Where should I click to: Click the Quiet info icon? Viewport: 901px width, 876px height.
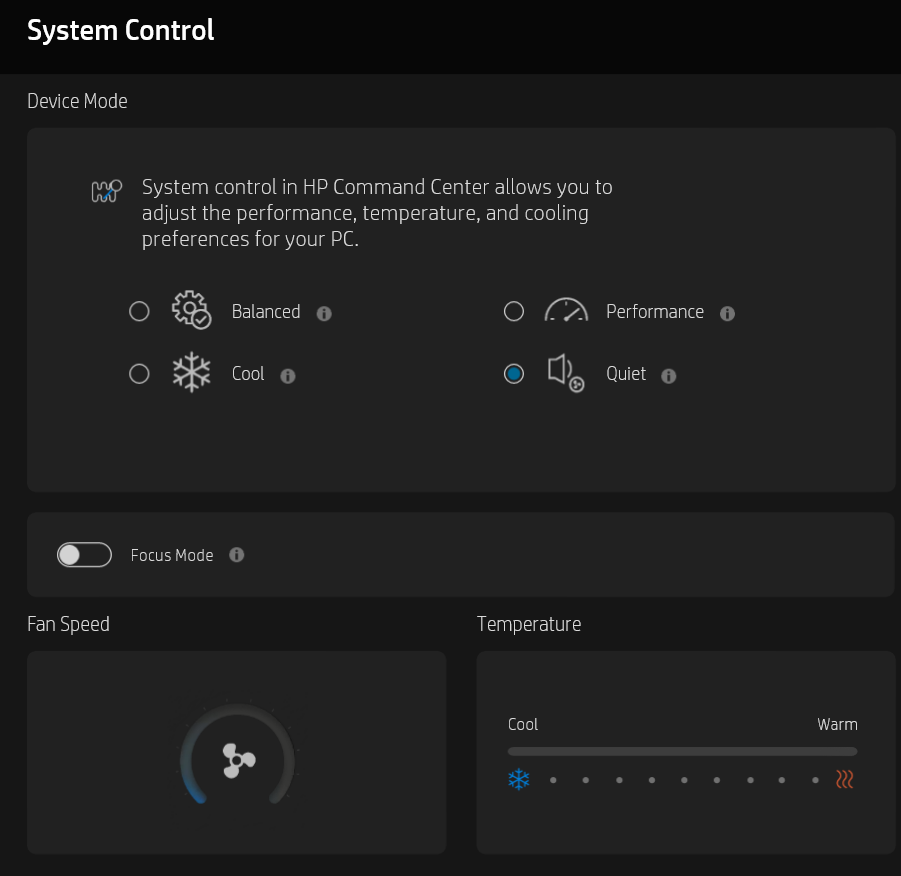668,376
